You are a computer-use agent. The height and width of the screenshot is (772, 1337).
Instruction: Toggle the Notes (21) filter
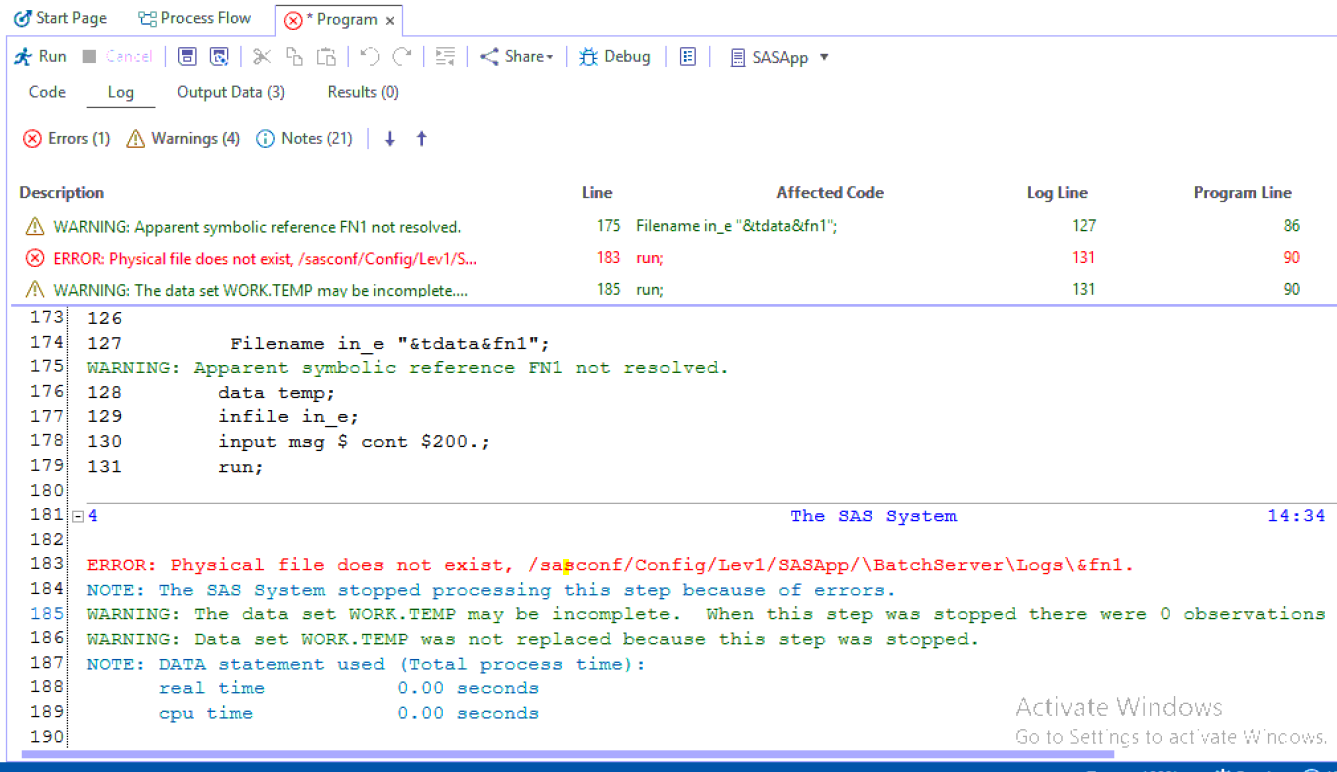[305, 139]
